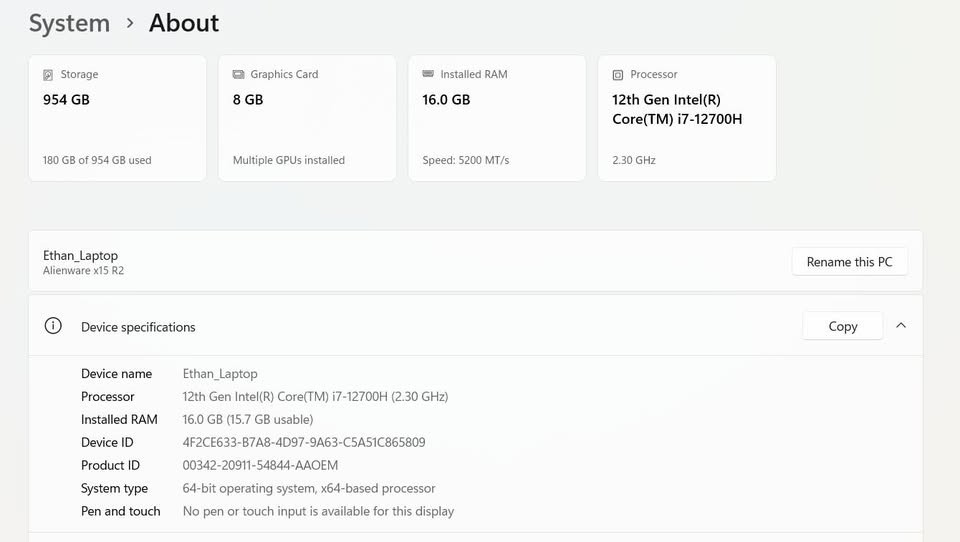Rename this PC button
The height and width of the screenshot is (542, 960).
[849, 262]
